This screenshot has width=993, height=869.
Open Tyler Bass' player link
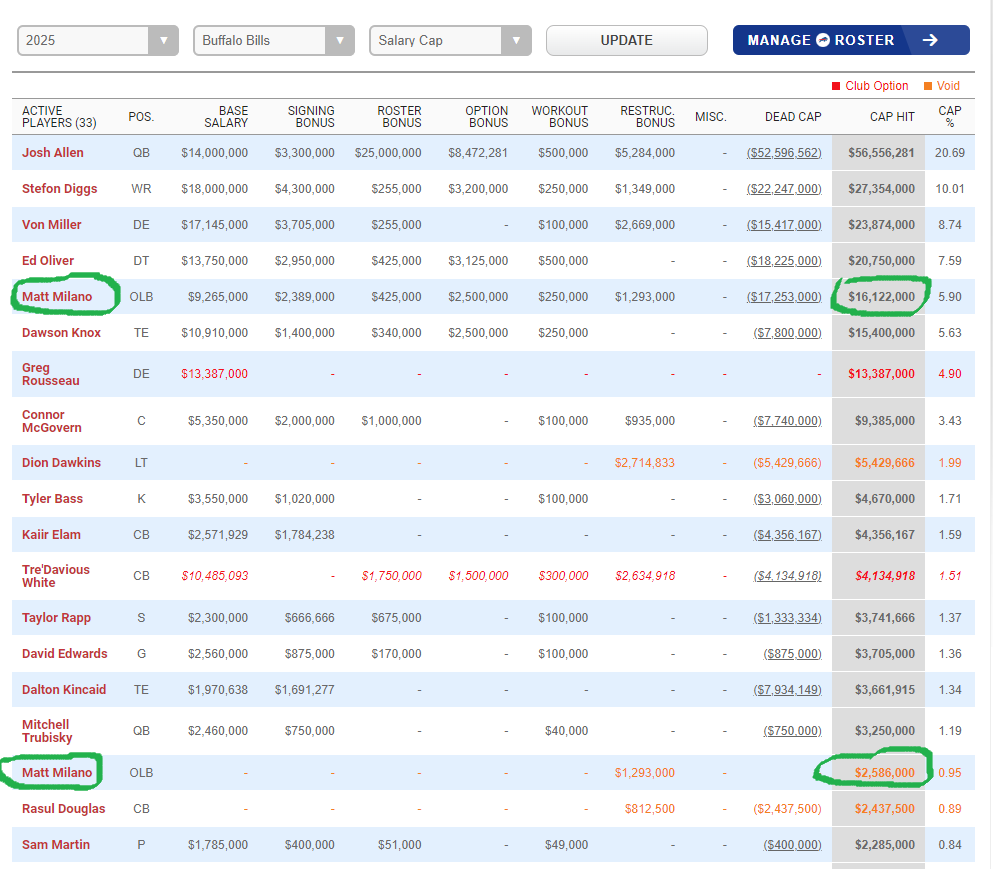coord(52,499)
